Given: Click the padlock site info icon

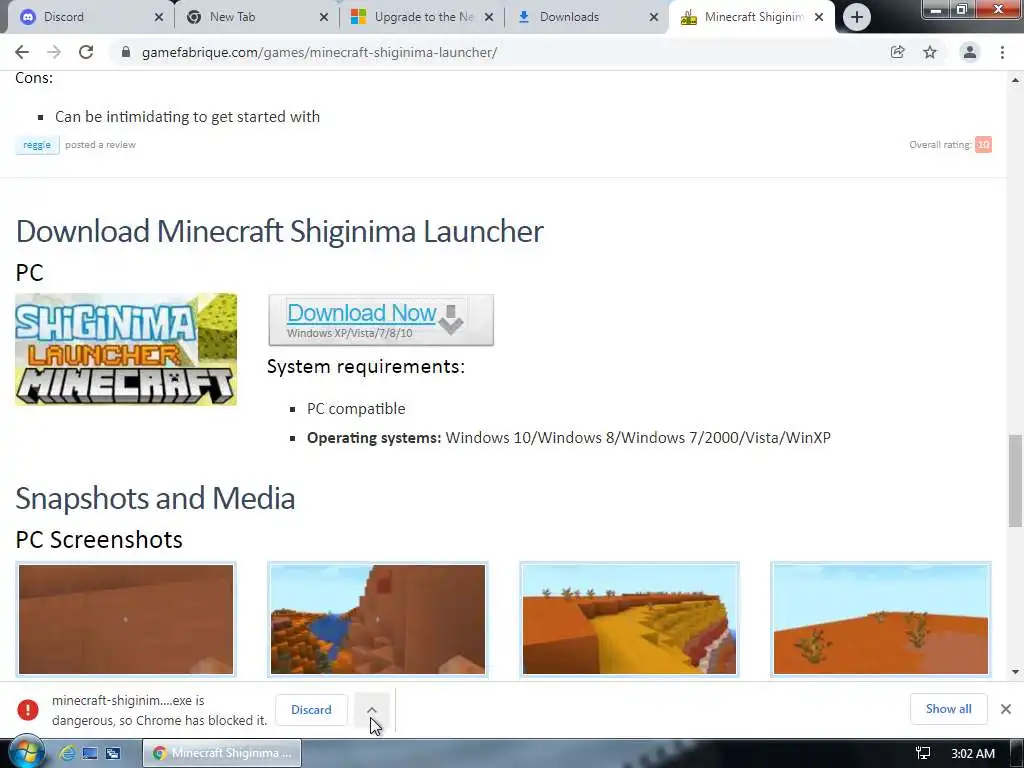Looking at the screenshot, I should (126, 52).
